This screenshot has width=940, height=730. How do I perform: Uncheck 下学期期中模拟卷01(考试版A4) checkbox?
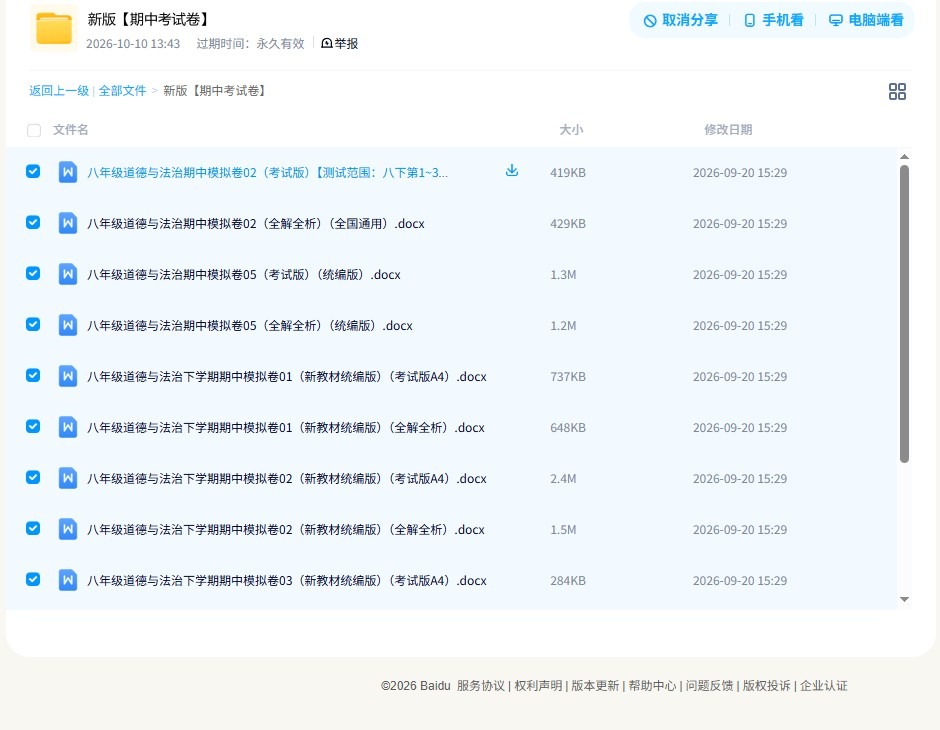(33, 375)
